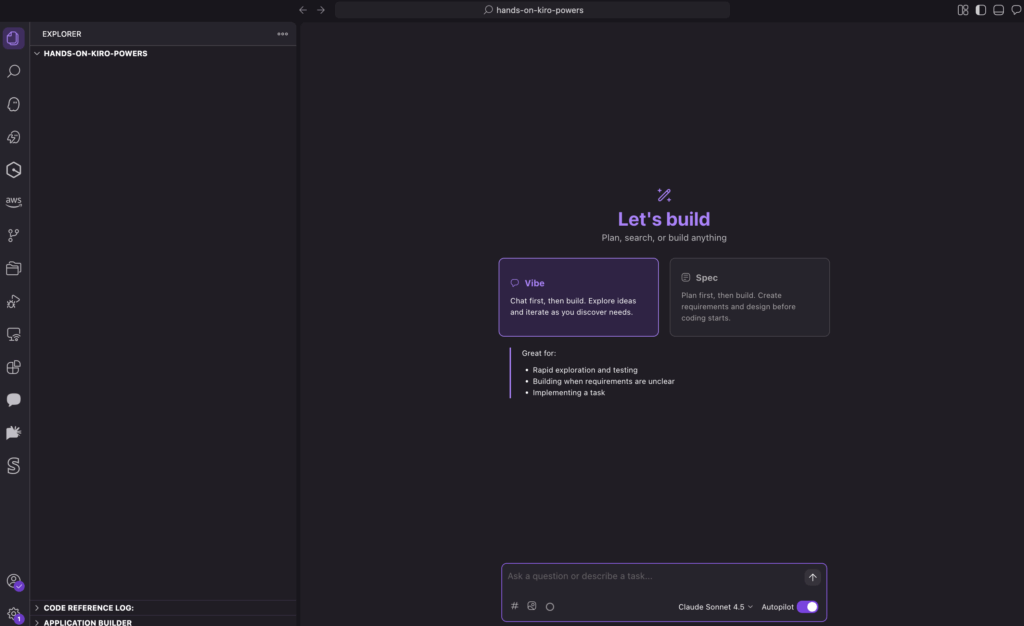
Task: Click the send arrow in chat box
Action: (x=812, y=577)
